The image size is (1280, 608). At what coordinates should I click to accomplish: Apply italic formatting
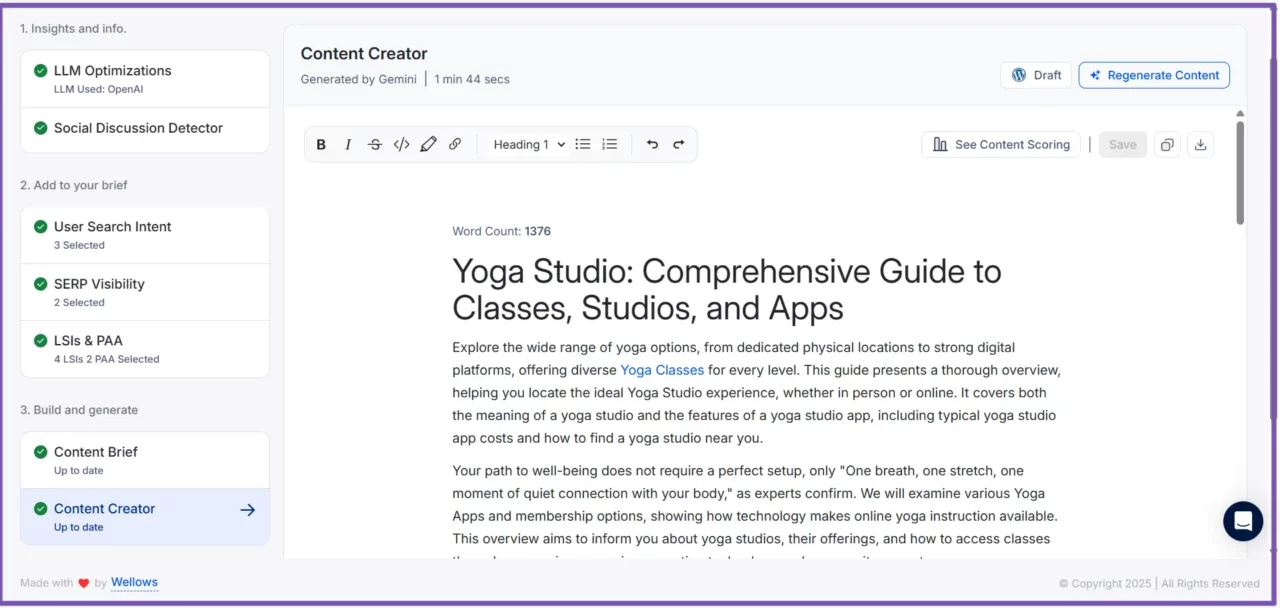pyautogui.click(x=347, y=144)
